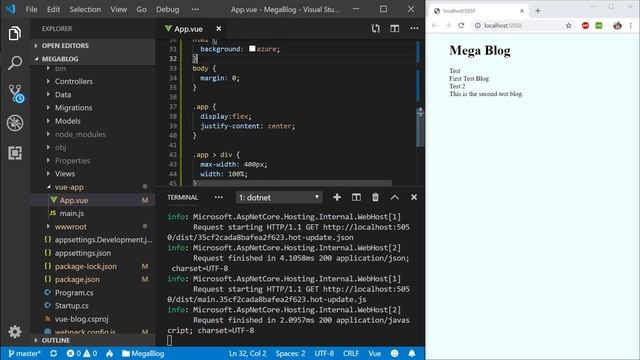Expand the Controllers folder
The height and width of the screenshot is (360, 640).
point(73,81)
